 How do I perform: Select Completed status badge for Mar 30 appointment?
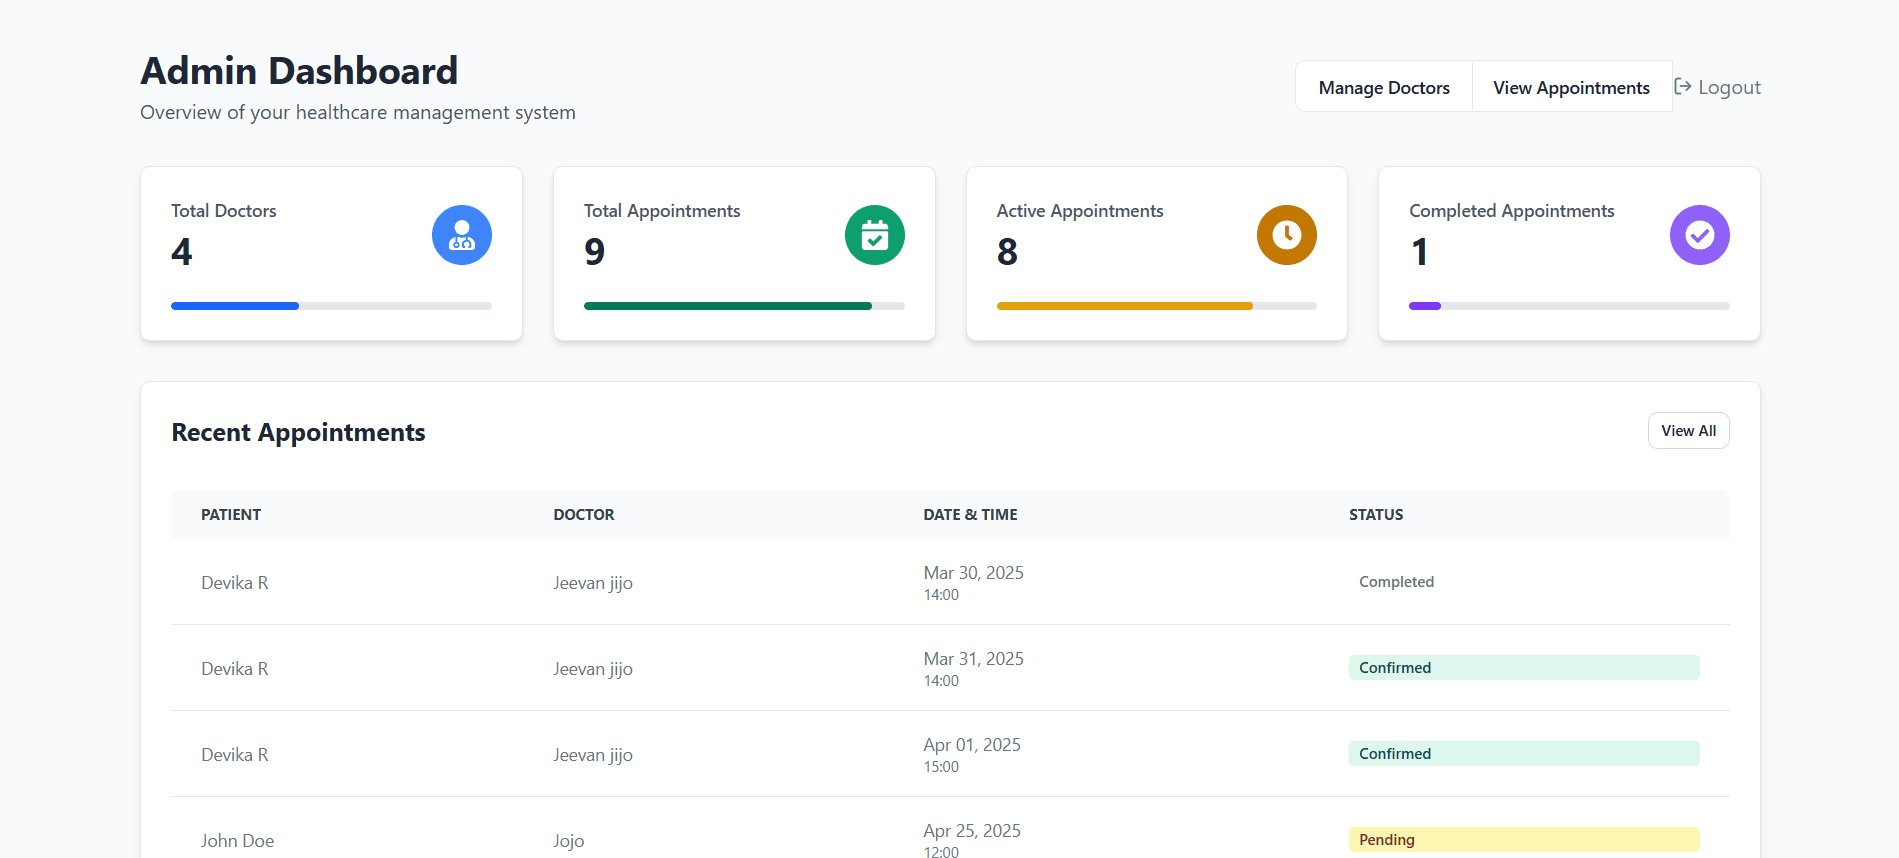tap(1524, 582)
